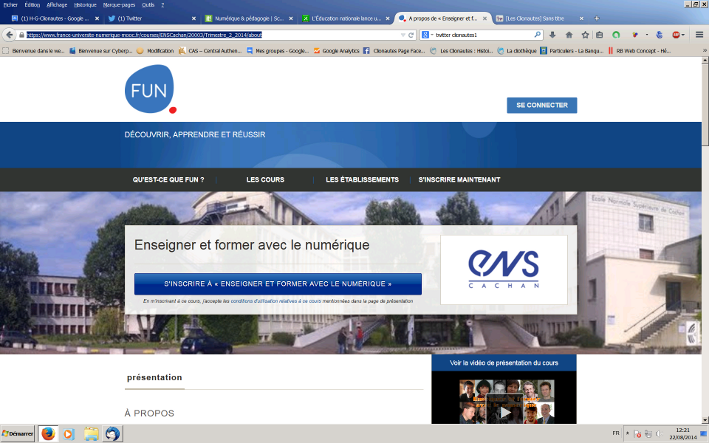Click the volume icon in system tray

[x=659, y=434]
